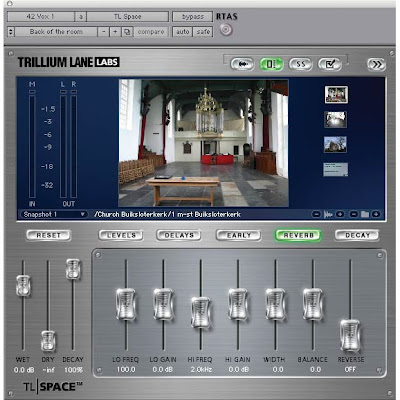400x400 pixels.
Task: Click the M input meter clip indicator
Action: 32,91
